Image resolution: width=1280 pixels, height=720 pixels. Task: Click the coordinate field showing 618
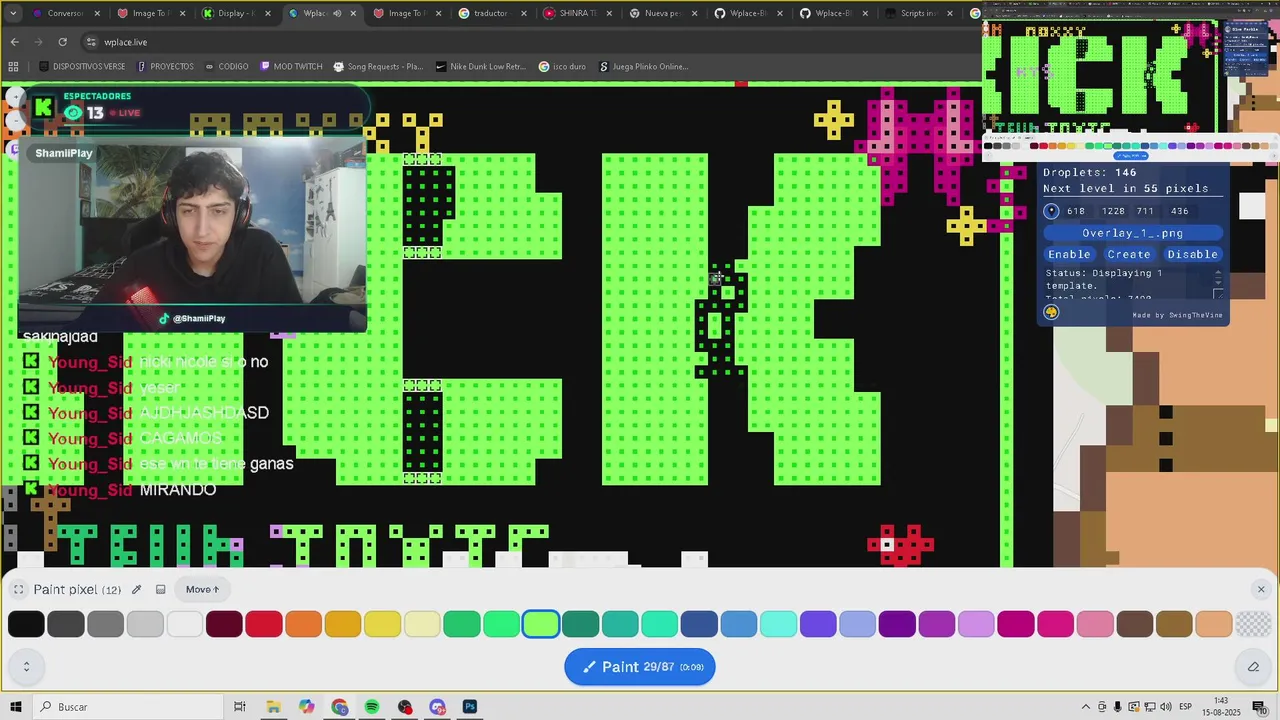(1076, 211)
